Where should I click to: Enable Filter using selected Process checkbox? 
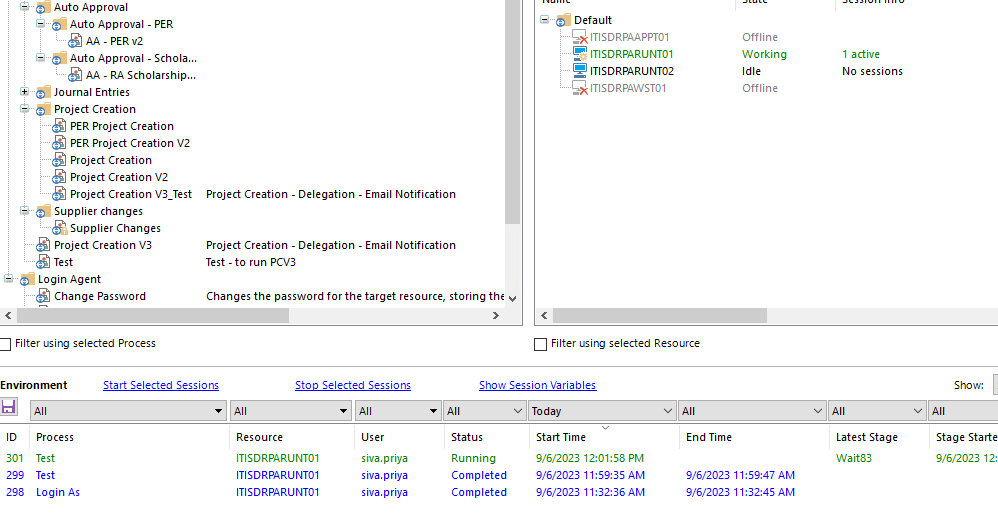click(6, 344)
